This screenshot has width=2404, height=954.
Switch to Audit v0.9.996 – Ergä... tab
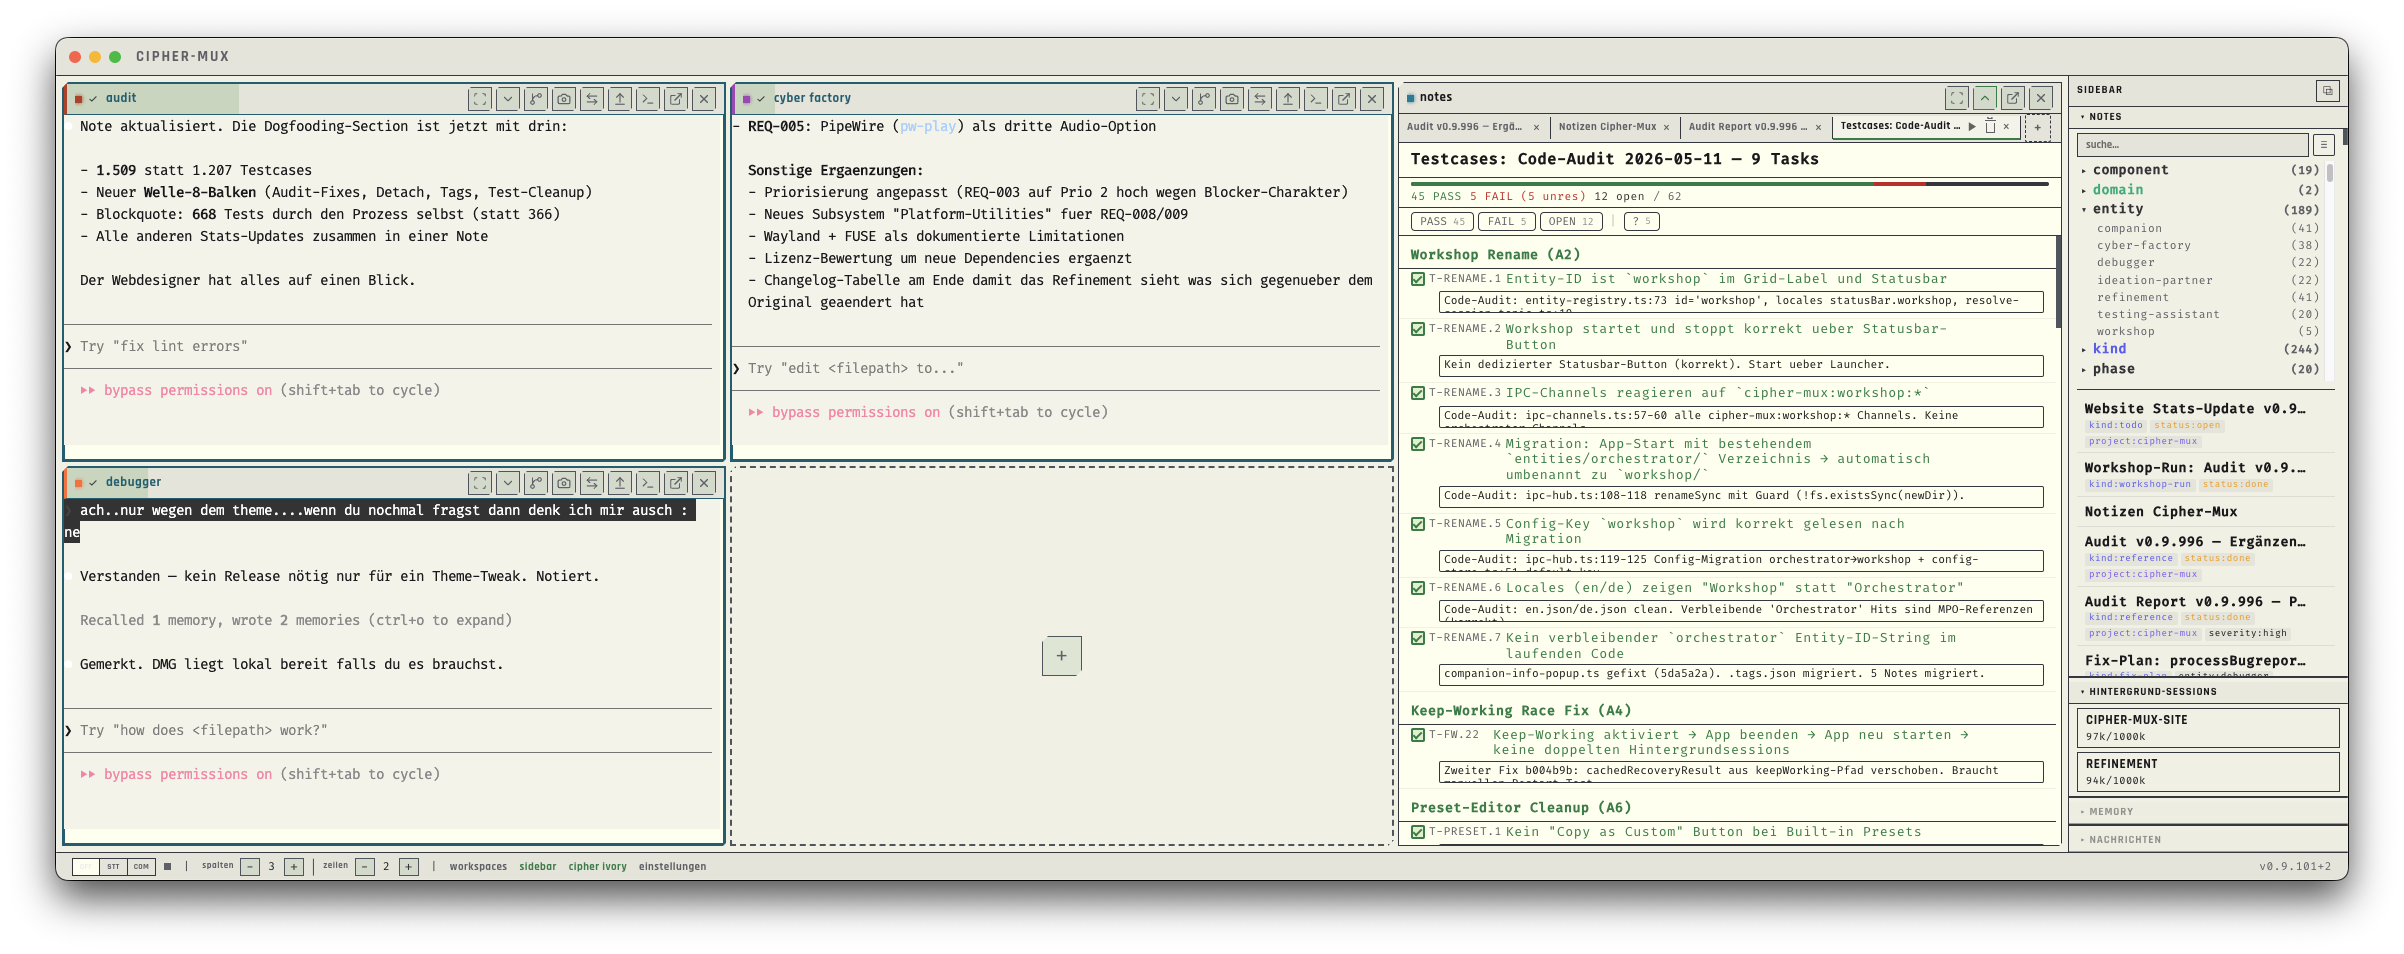point(1464,127)
